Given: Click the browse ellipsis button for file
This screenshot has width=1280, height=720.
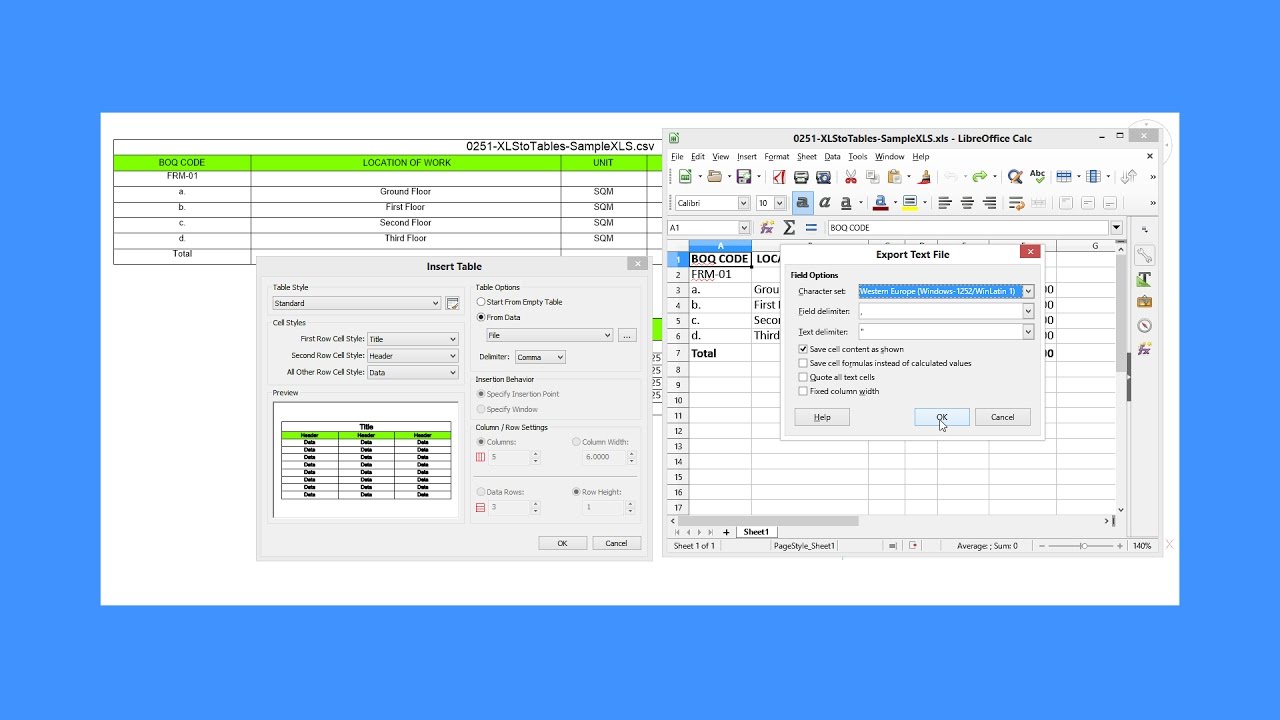Looking at the screenshot, I should click(627, 335).
